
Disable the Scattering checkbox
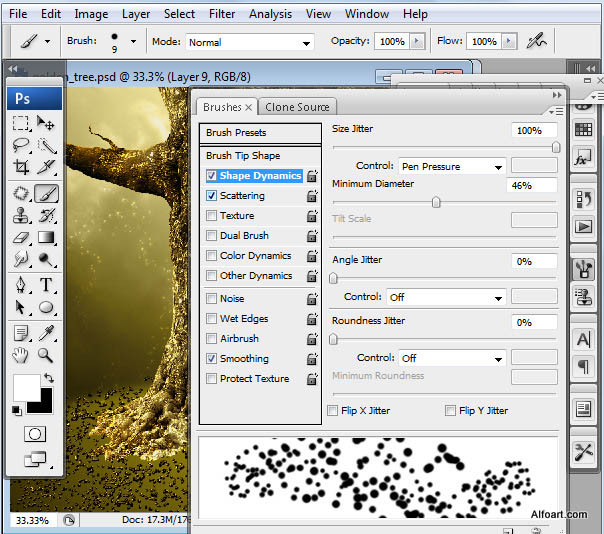(211, 196)
